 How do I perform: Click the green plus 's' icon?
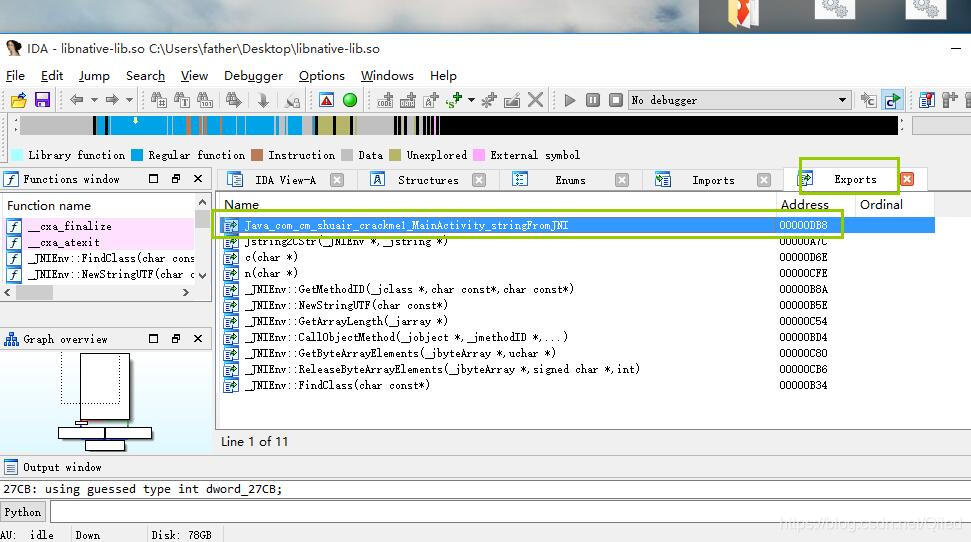tap(455, 100)
